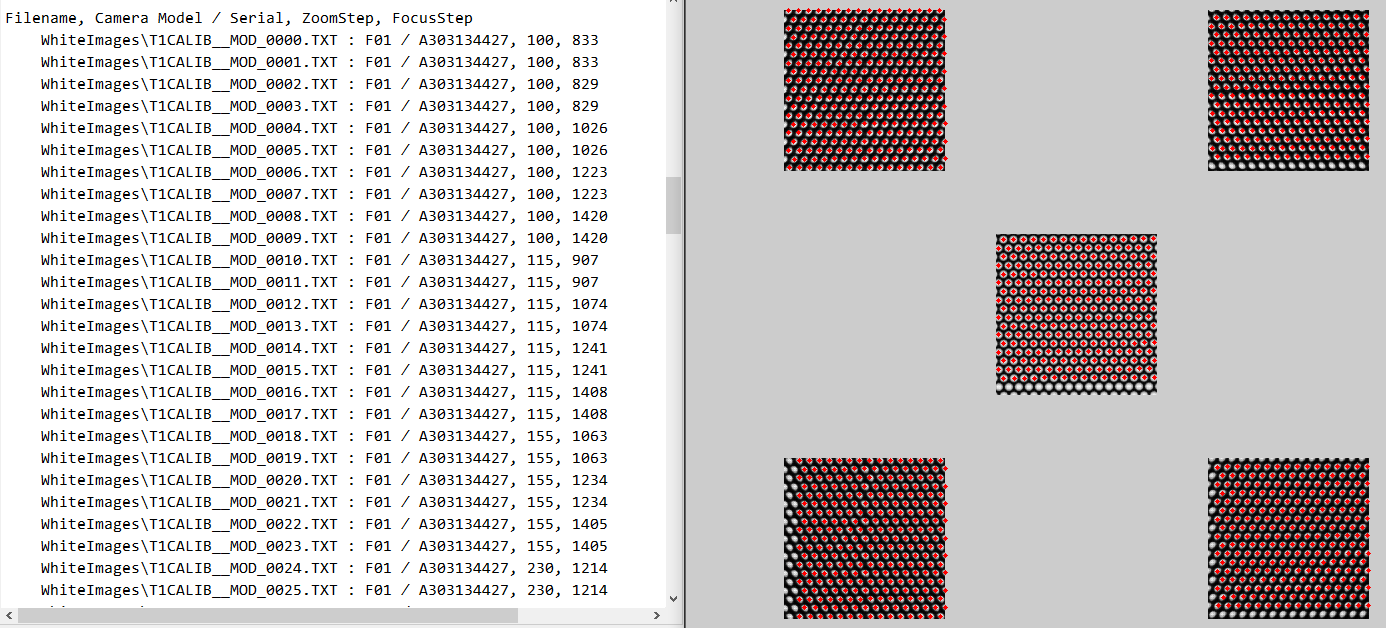This screenshot has width=1386, height=628.
Task: Click the bottom-left microlens grid image
Action: point(864,538)
